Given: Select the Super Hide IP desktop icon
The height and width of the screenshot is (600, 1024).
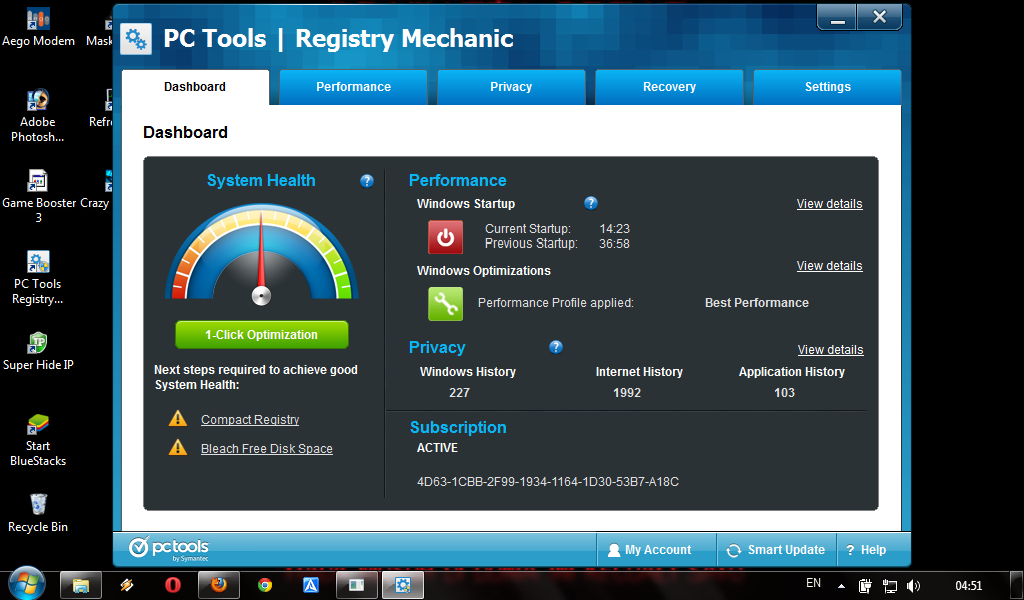Looking at the screenshot, I should point(38,351).
